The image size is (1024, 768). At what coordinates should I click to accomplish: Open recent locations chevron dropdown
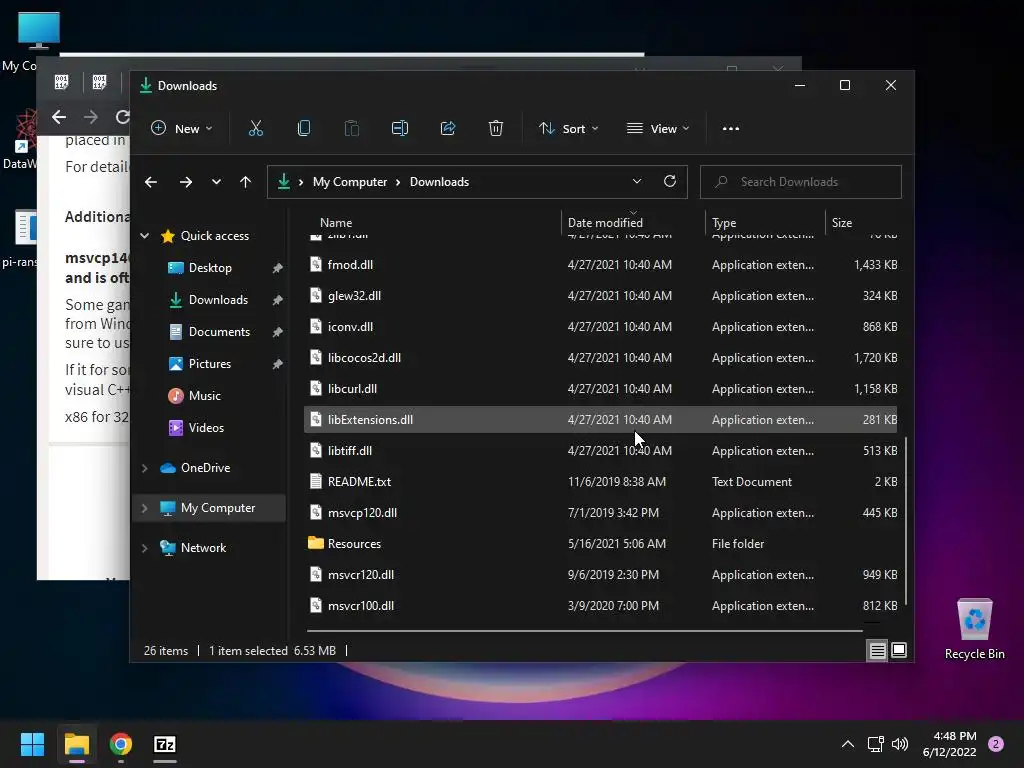pyautogui.click(x=216, y=182)
